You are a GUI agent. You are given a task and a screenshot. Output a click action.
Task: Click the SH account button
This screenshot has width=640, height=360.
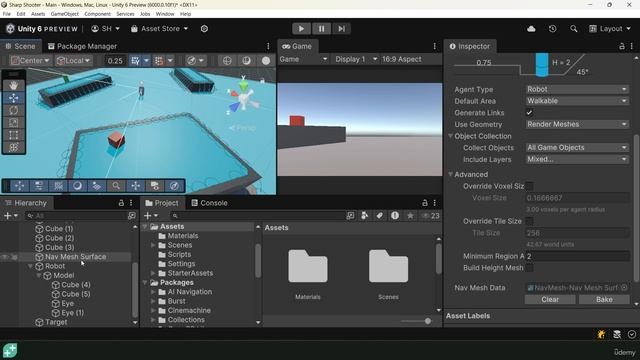105,29
